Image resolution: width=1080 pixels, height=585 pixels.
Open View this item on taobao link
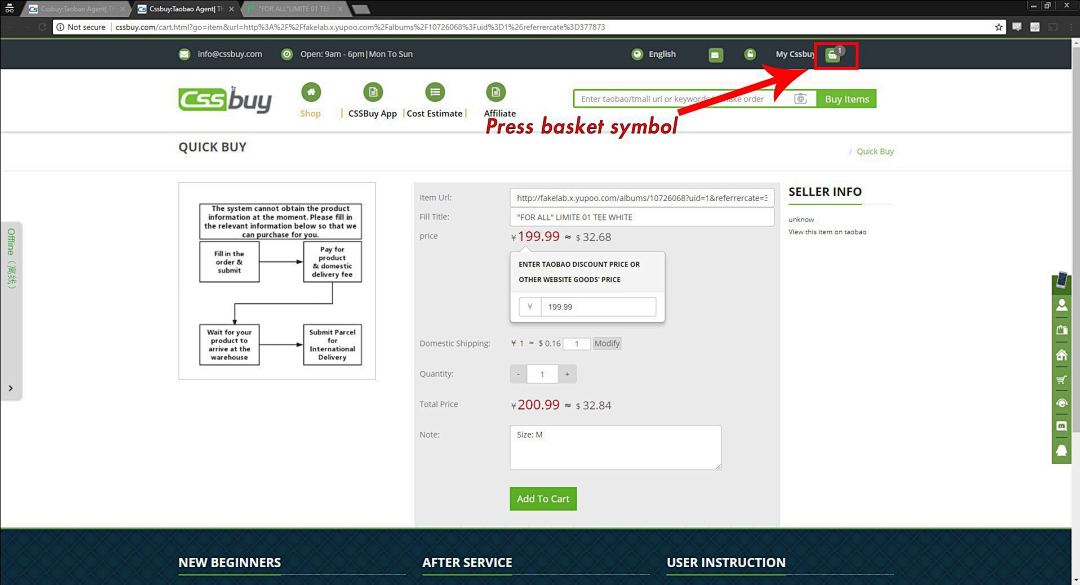tap(827, 232)
